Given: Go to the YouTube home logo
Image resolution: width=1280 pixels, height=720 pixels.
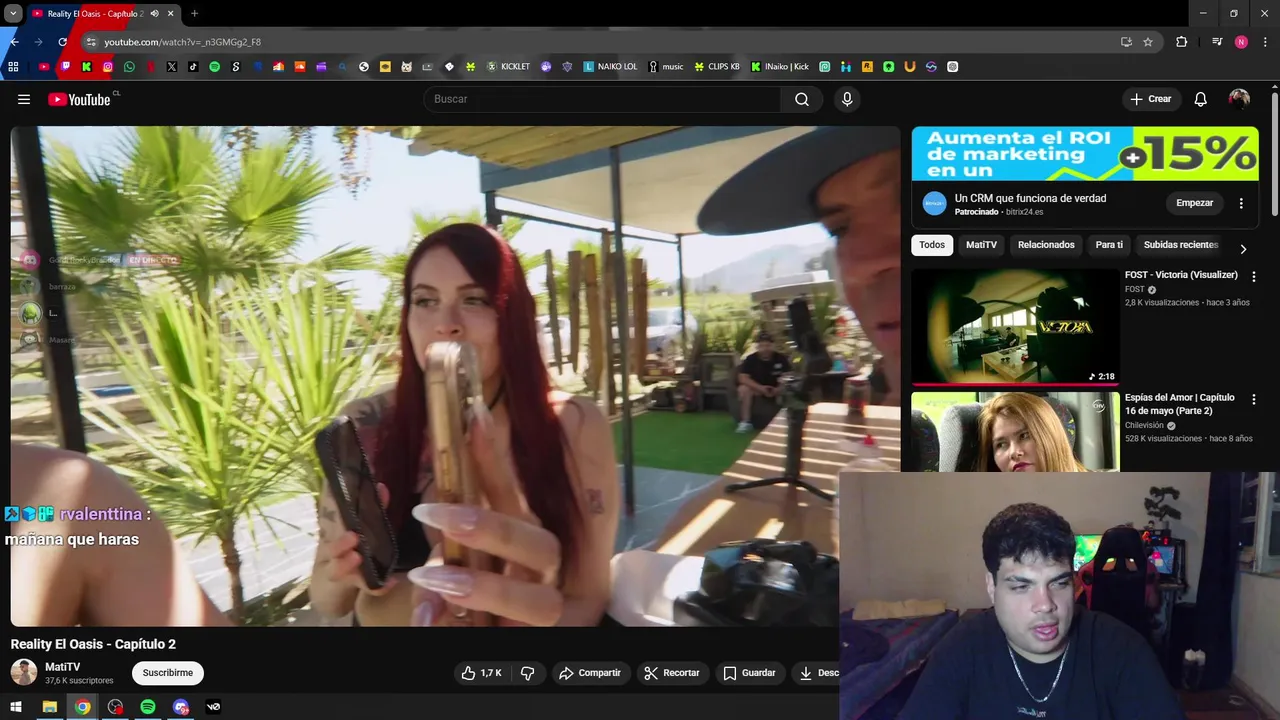Looking at the screenshot, I should click(79, 99).
